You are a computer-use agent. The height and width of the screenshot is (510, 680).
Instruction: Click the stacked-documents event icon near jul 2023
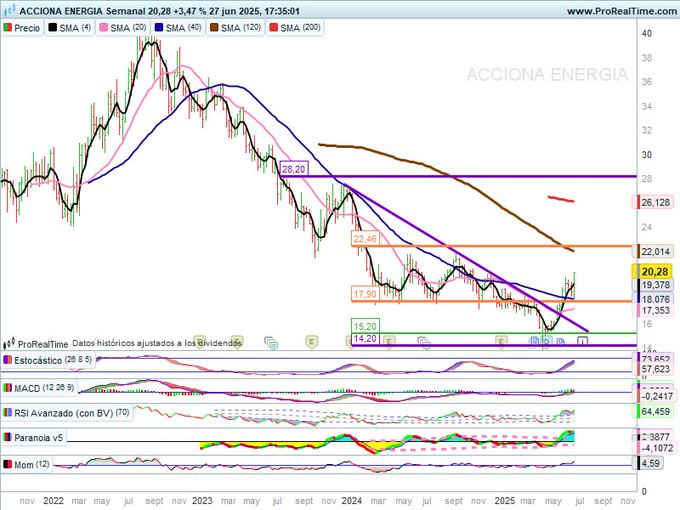point(271,343)
